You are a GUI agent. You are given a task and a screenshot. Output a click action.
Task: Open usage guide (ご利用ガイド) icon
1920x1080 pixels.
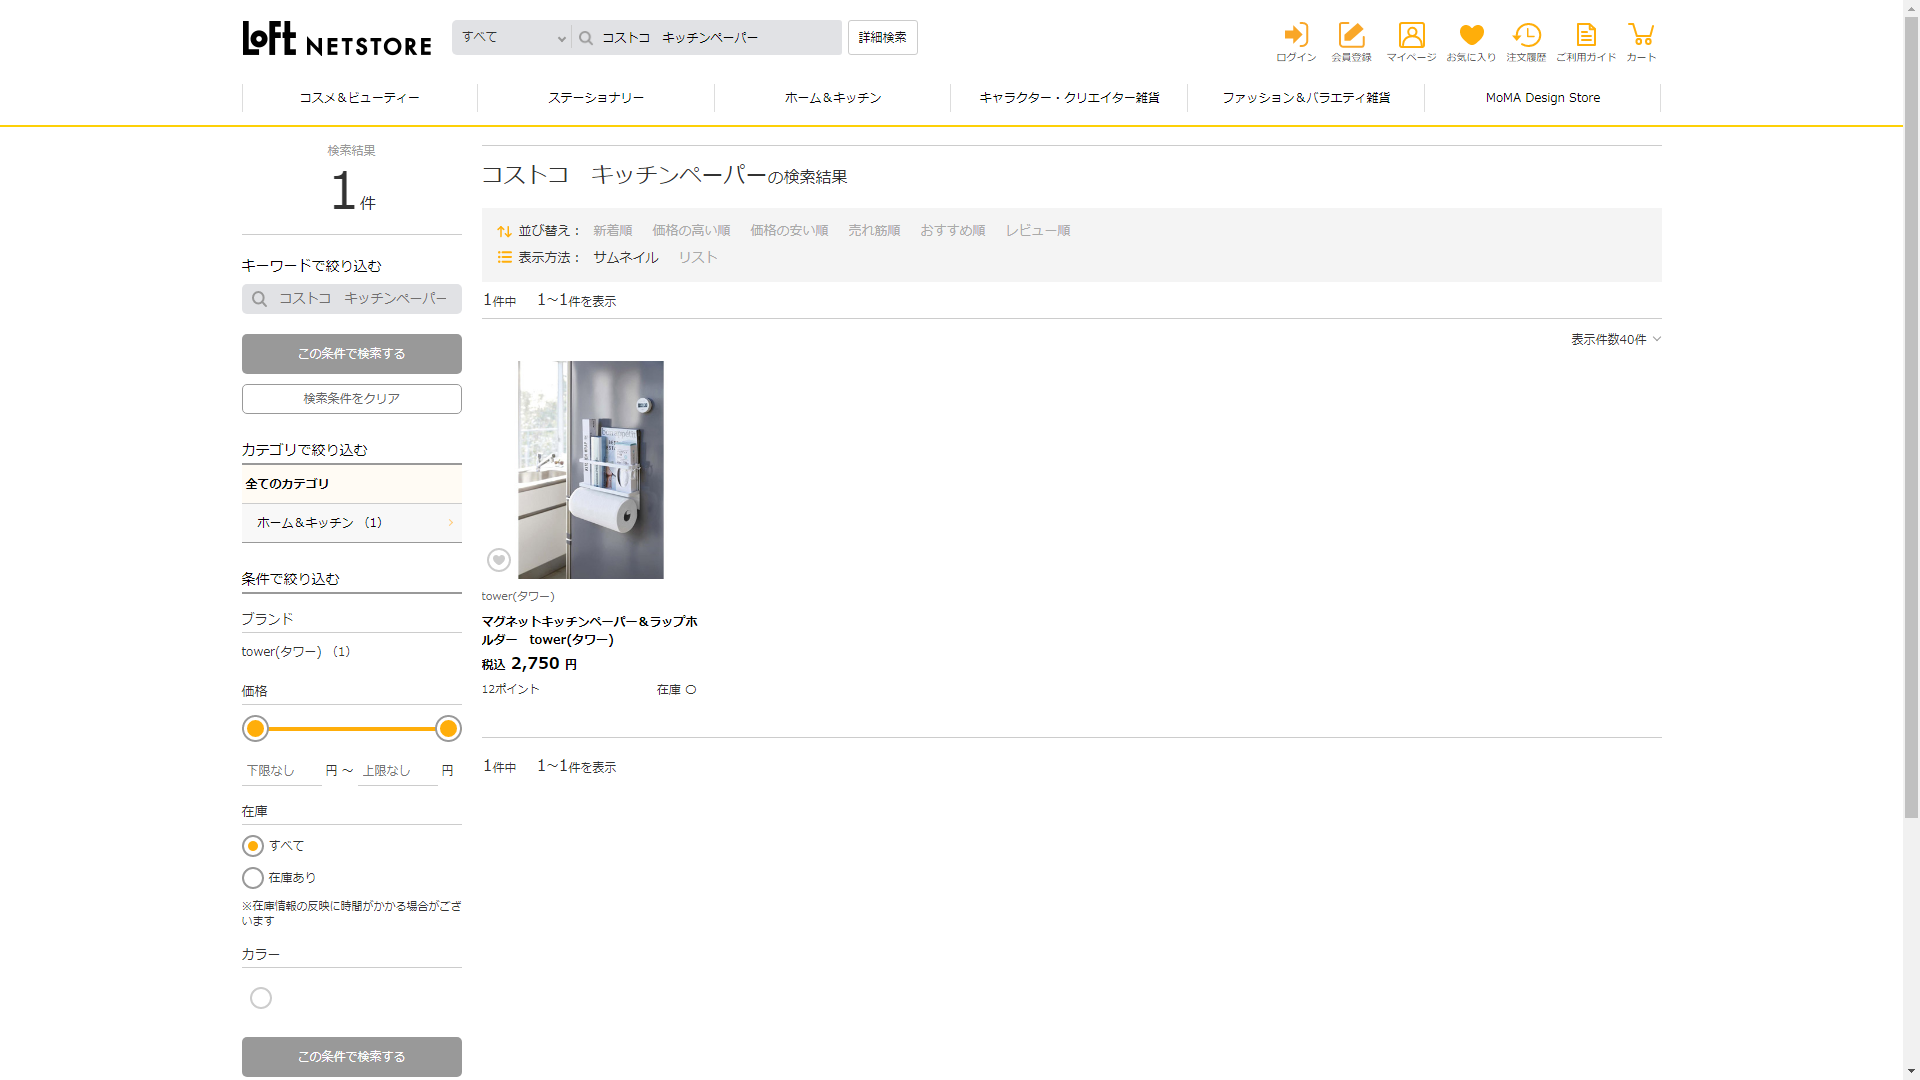(x=1586, y=42)
